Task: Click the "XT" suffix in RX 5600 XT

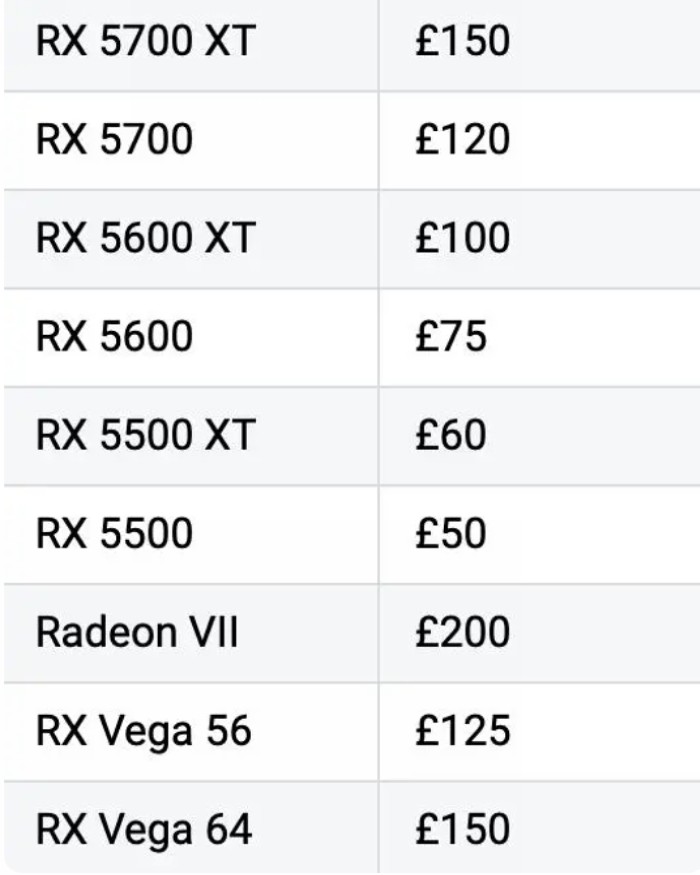Action: pyautogui.click(x=231, y=238)
